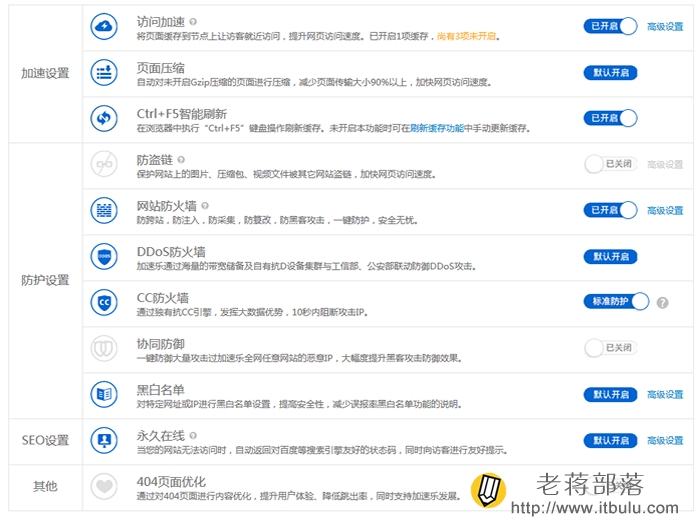This screenshot has height=518, width=700.
Task: Click question mark beside CC防火墙 toggle
Action: pyautogui.click(x=662, y=303)
